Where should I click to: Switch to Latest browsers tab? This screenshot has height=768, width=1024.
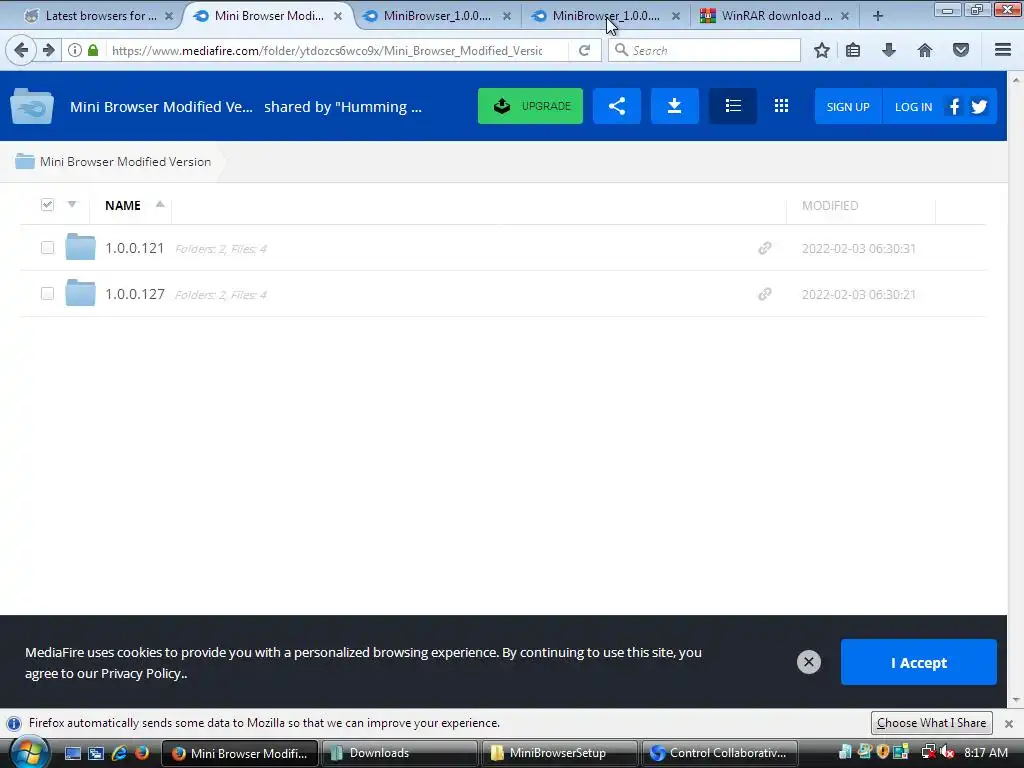[98, 16]
